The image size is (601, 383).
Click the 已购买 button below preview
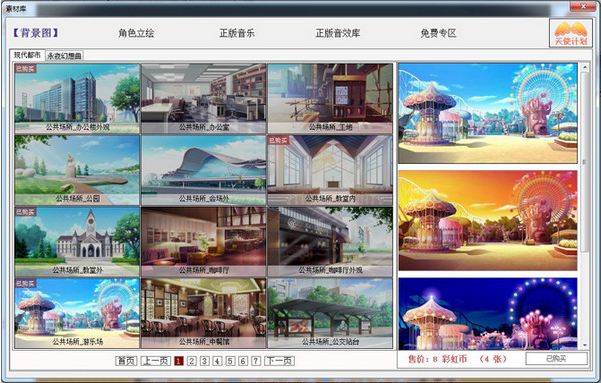pyautogui.click(x=556, y=359)
